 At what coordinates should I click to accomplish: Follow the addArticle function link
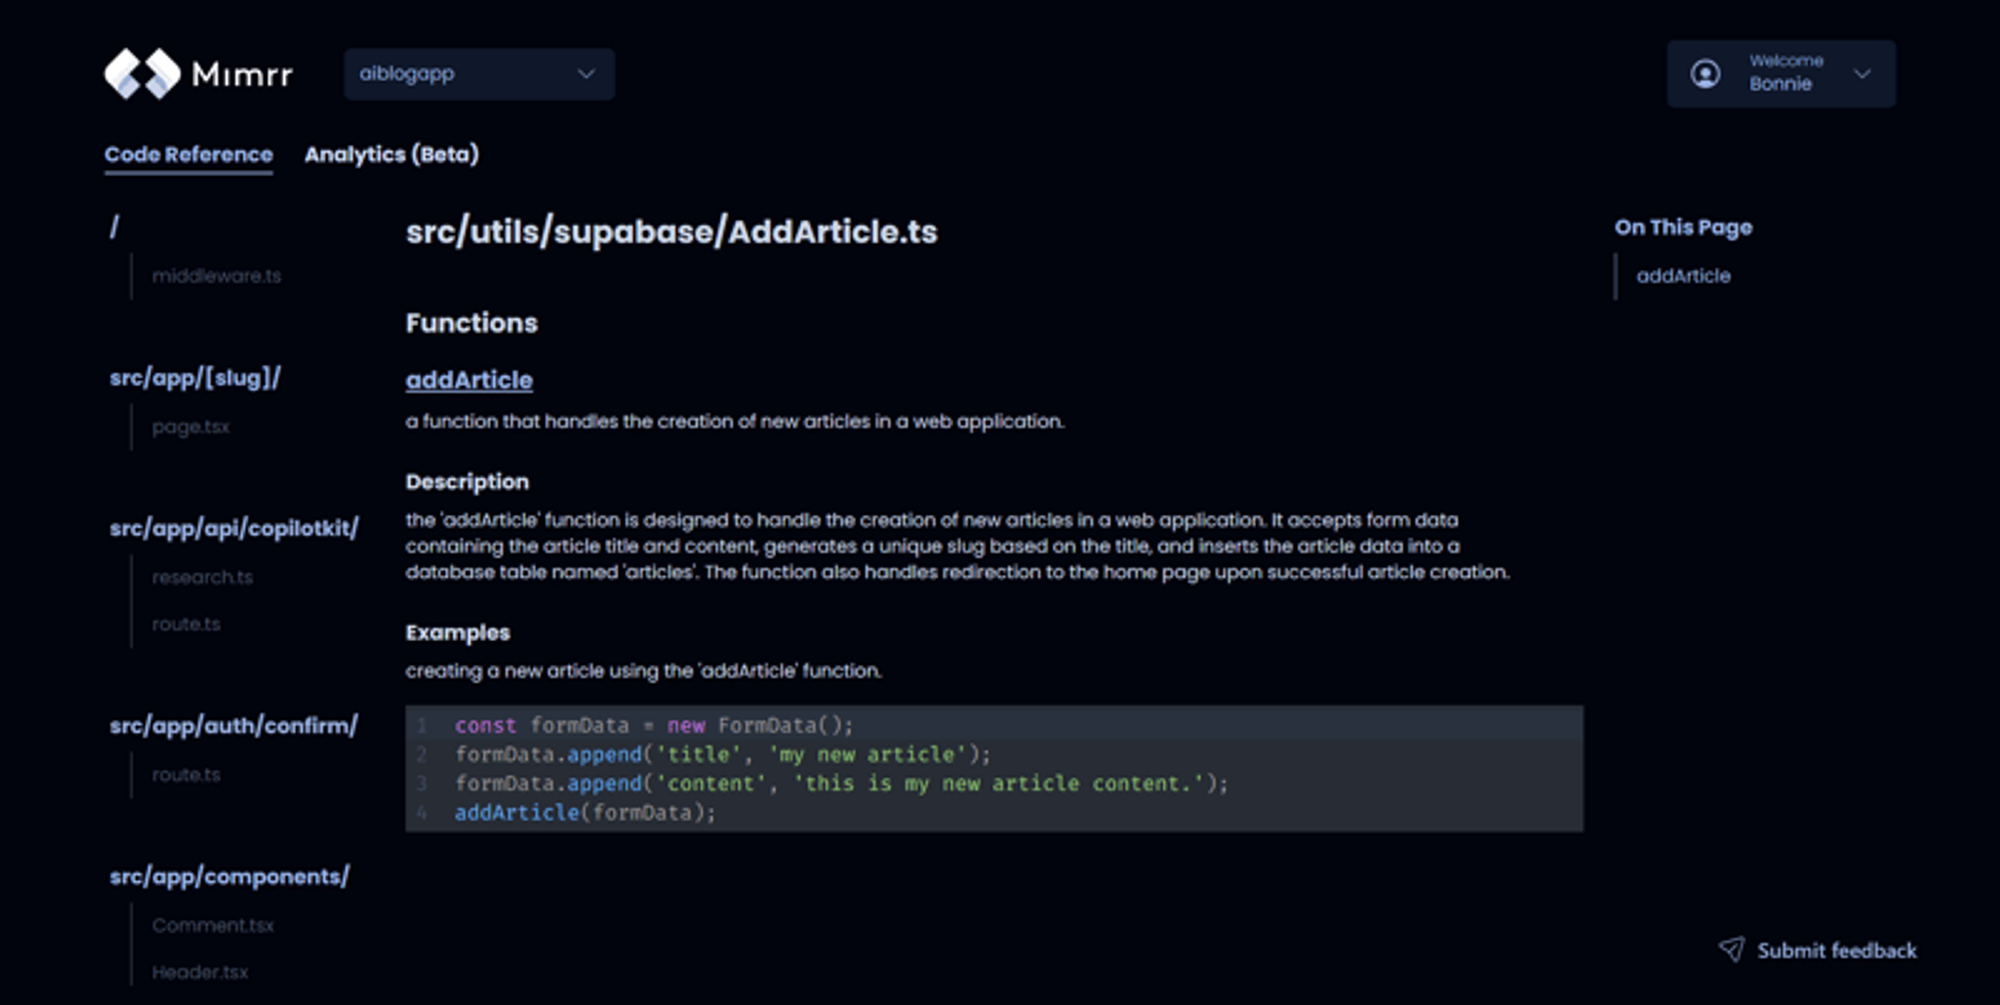tap(469, 380)
